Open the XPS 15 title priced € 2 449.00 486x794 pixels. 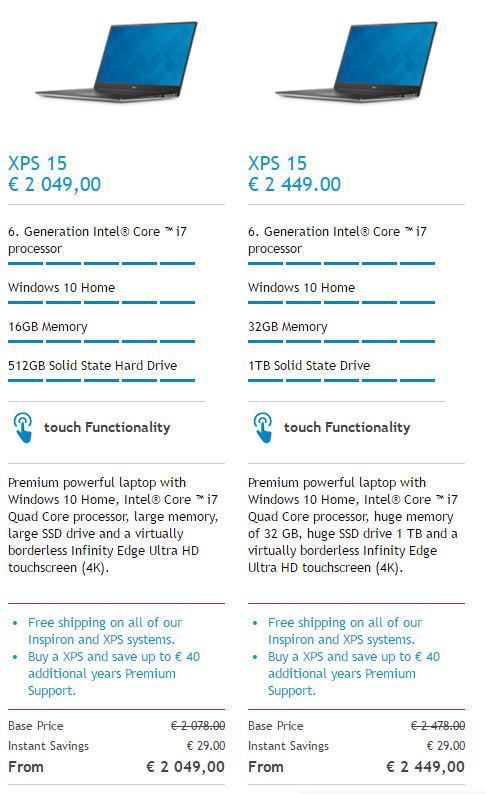pos(277,164)
